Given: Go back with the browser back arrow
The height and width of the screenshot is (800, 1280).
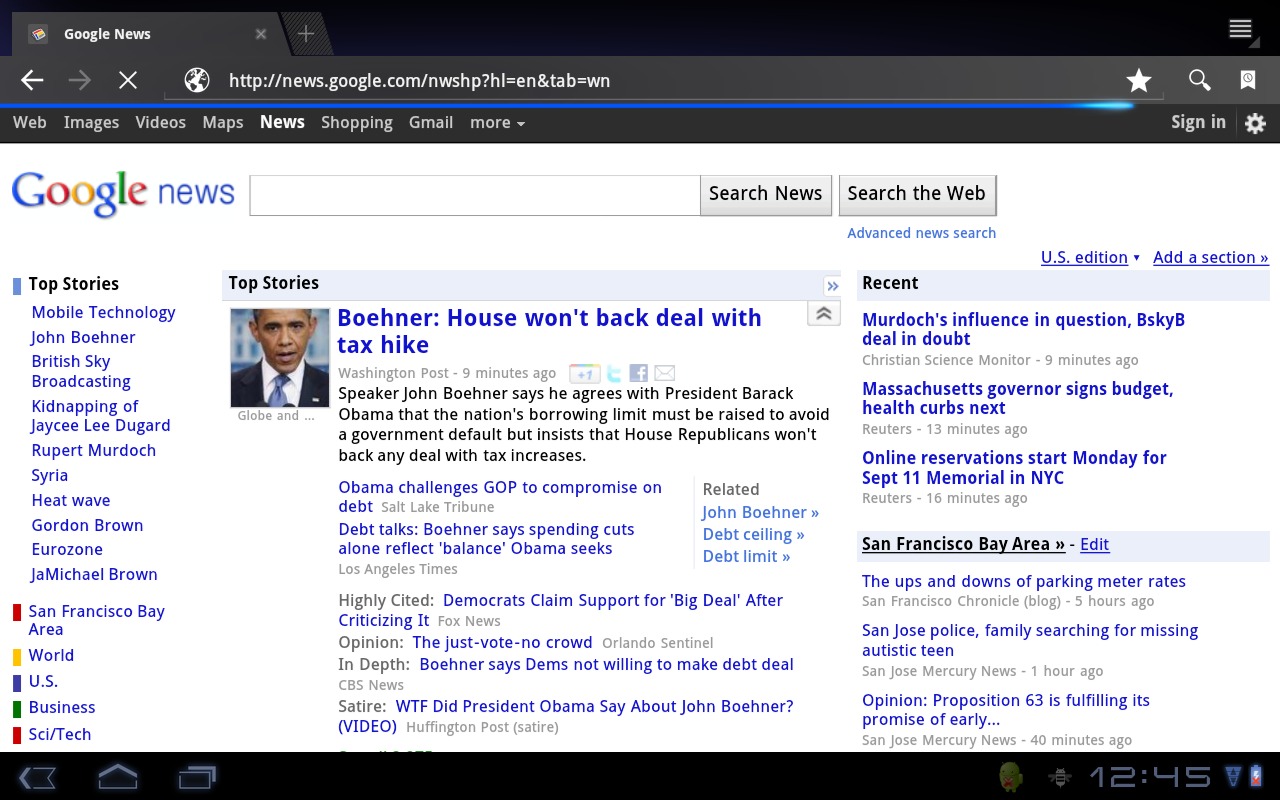Looking at the screenshot, I should (32, 80).
